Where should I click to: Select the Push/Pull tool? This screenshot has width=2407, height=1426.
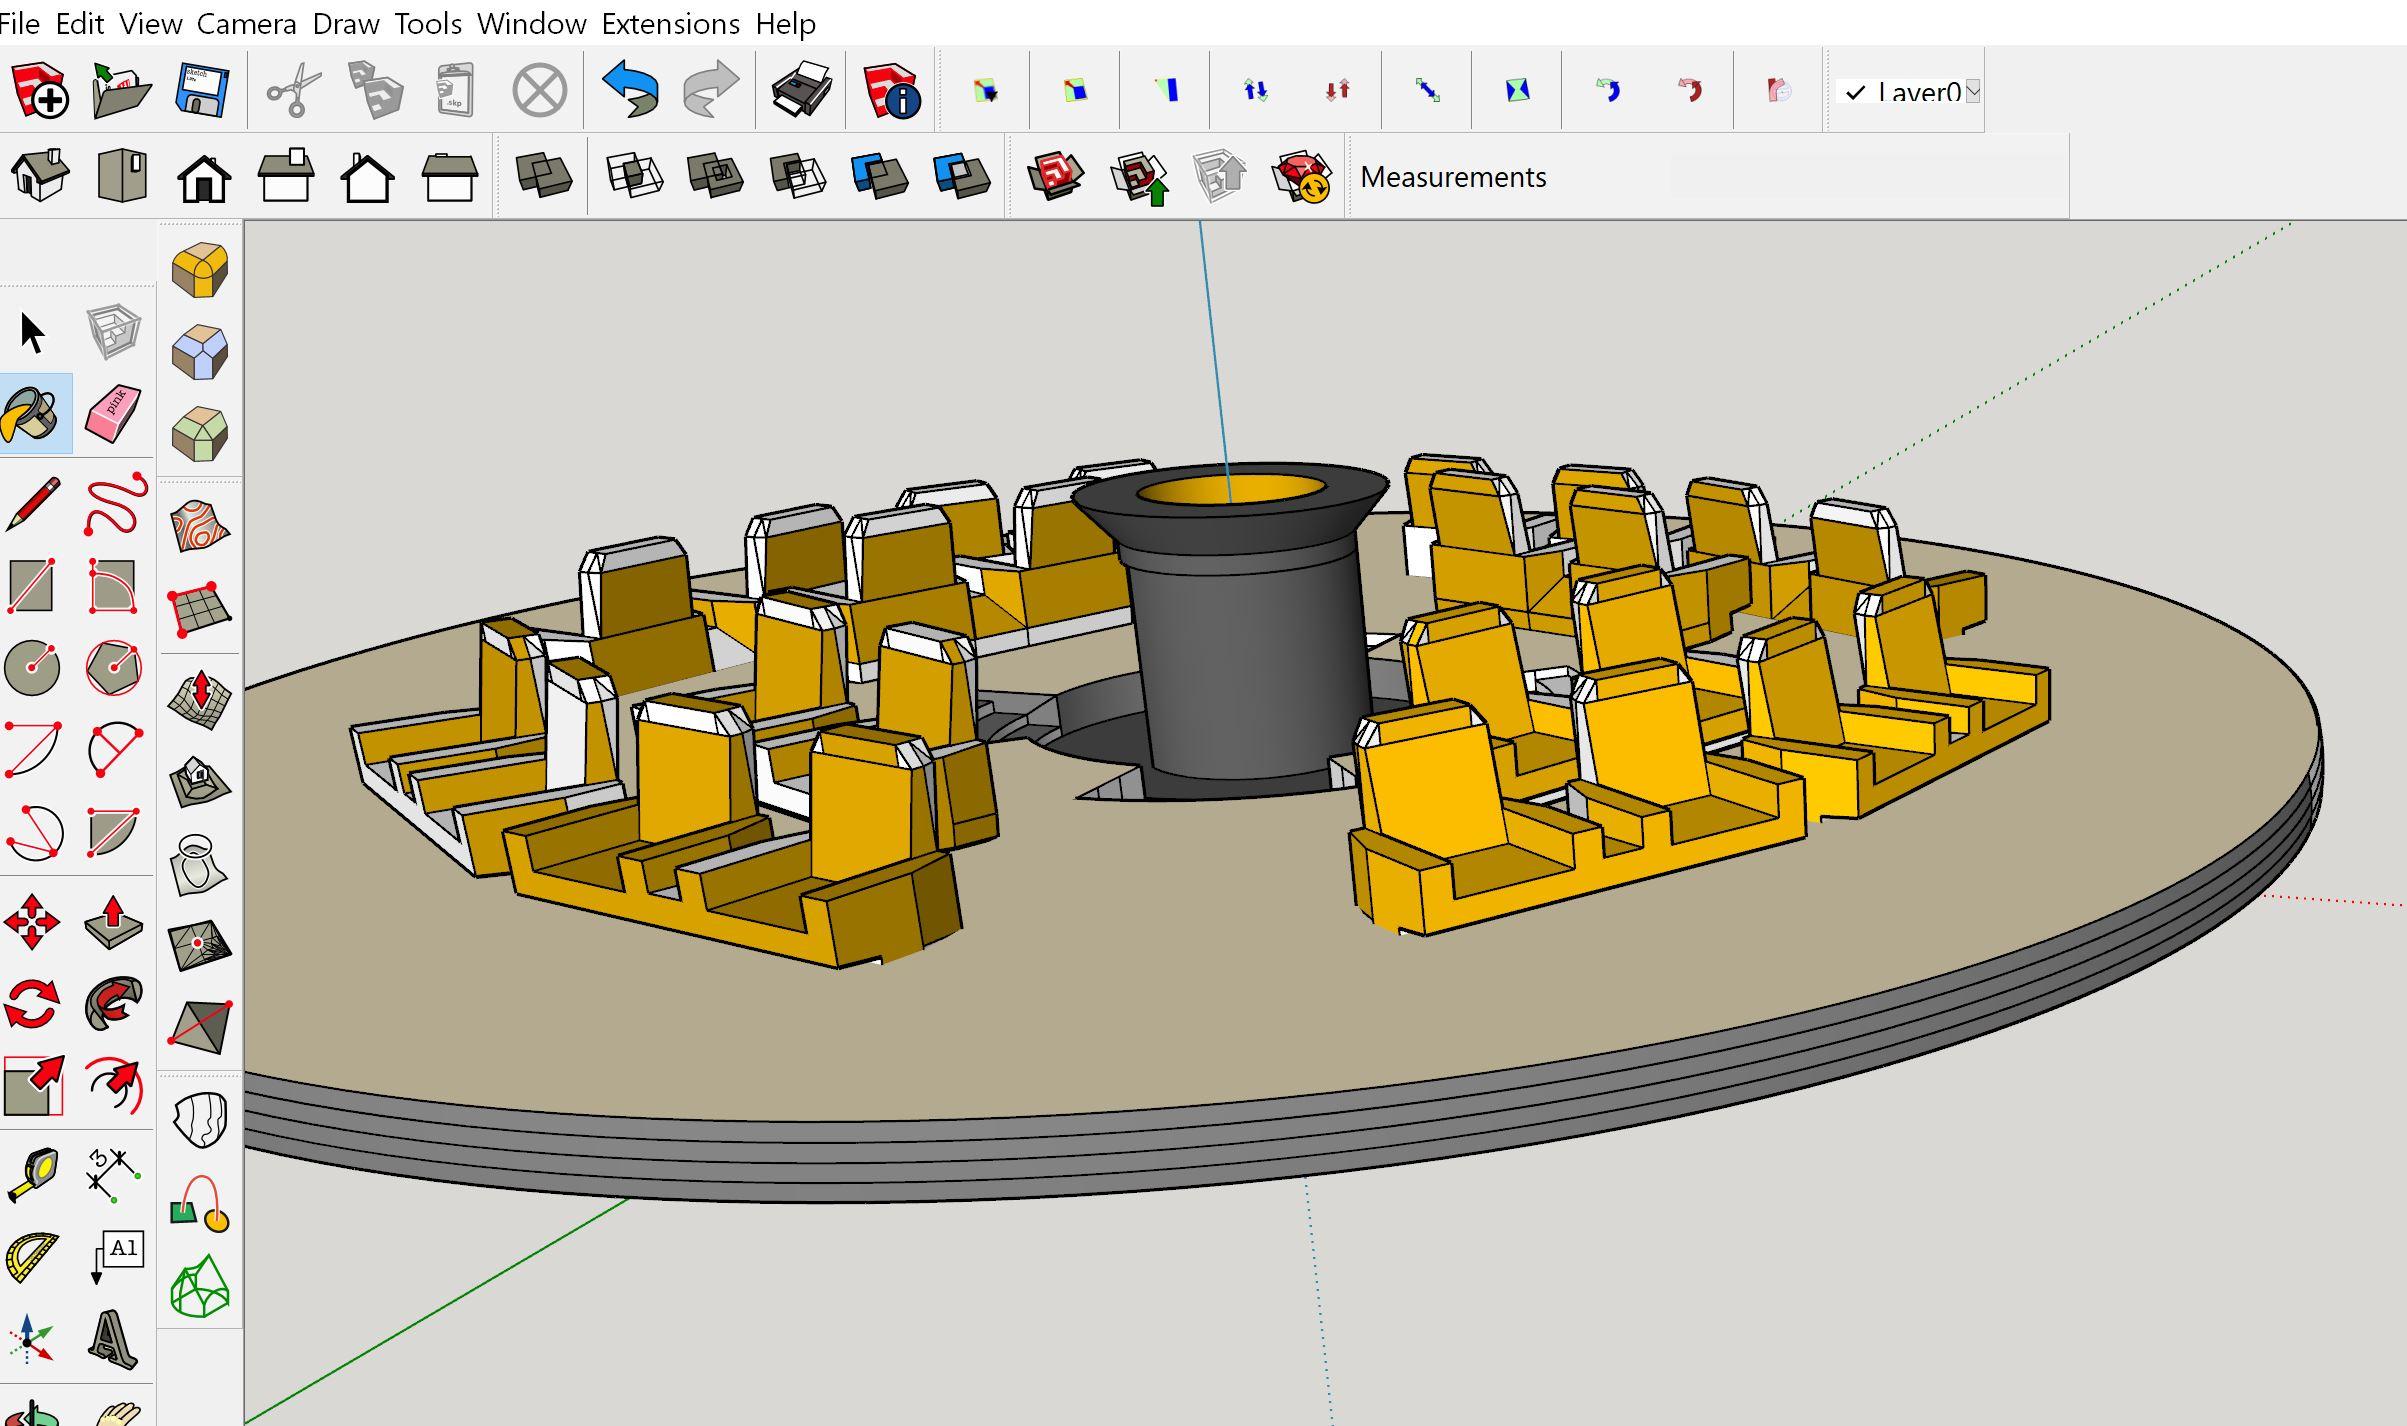113,921
